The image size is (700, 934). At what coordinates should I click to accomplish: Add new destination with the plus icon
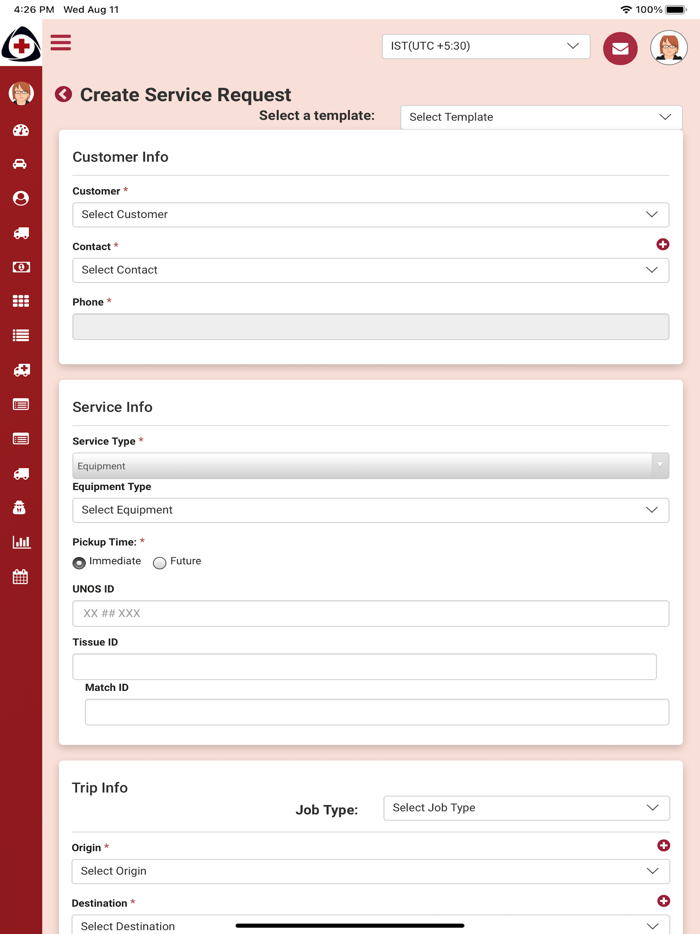point(664,901)
